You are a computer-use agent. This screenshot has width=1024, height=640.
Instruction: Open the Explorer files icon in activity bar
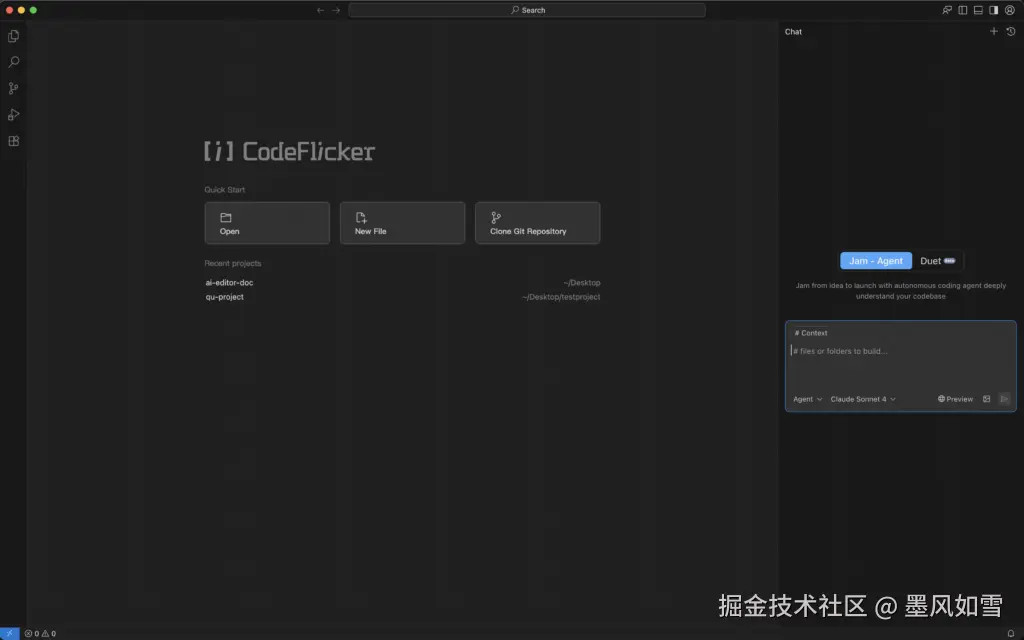click(x=13, y=36)
